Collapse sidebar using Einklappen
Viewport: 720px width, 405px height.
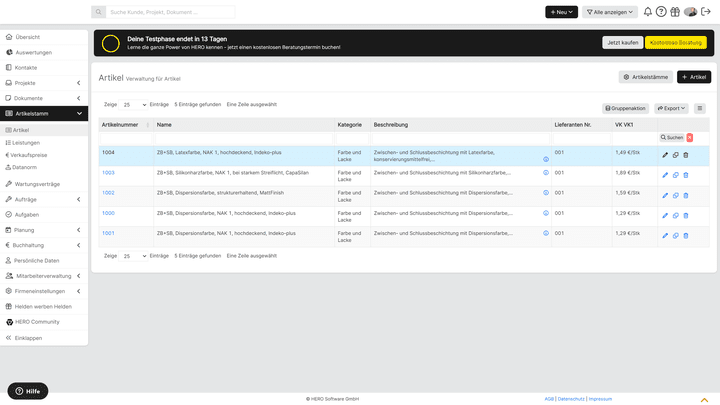click(x=28, y=338)
